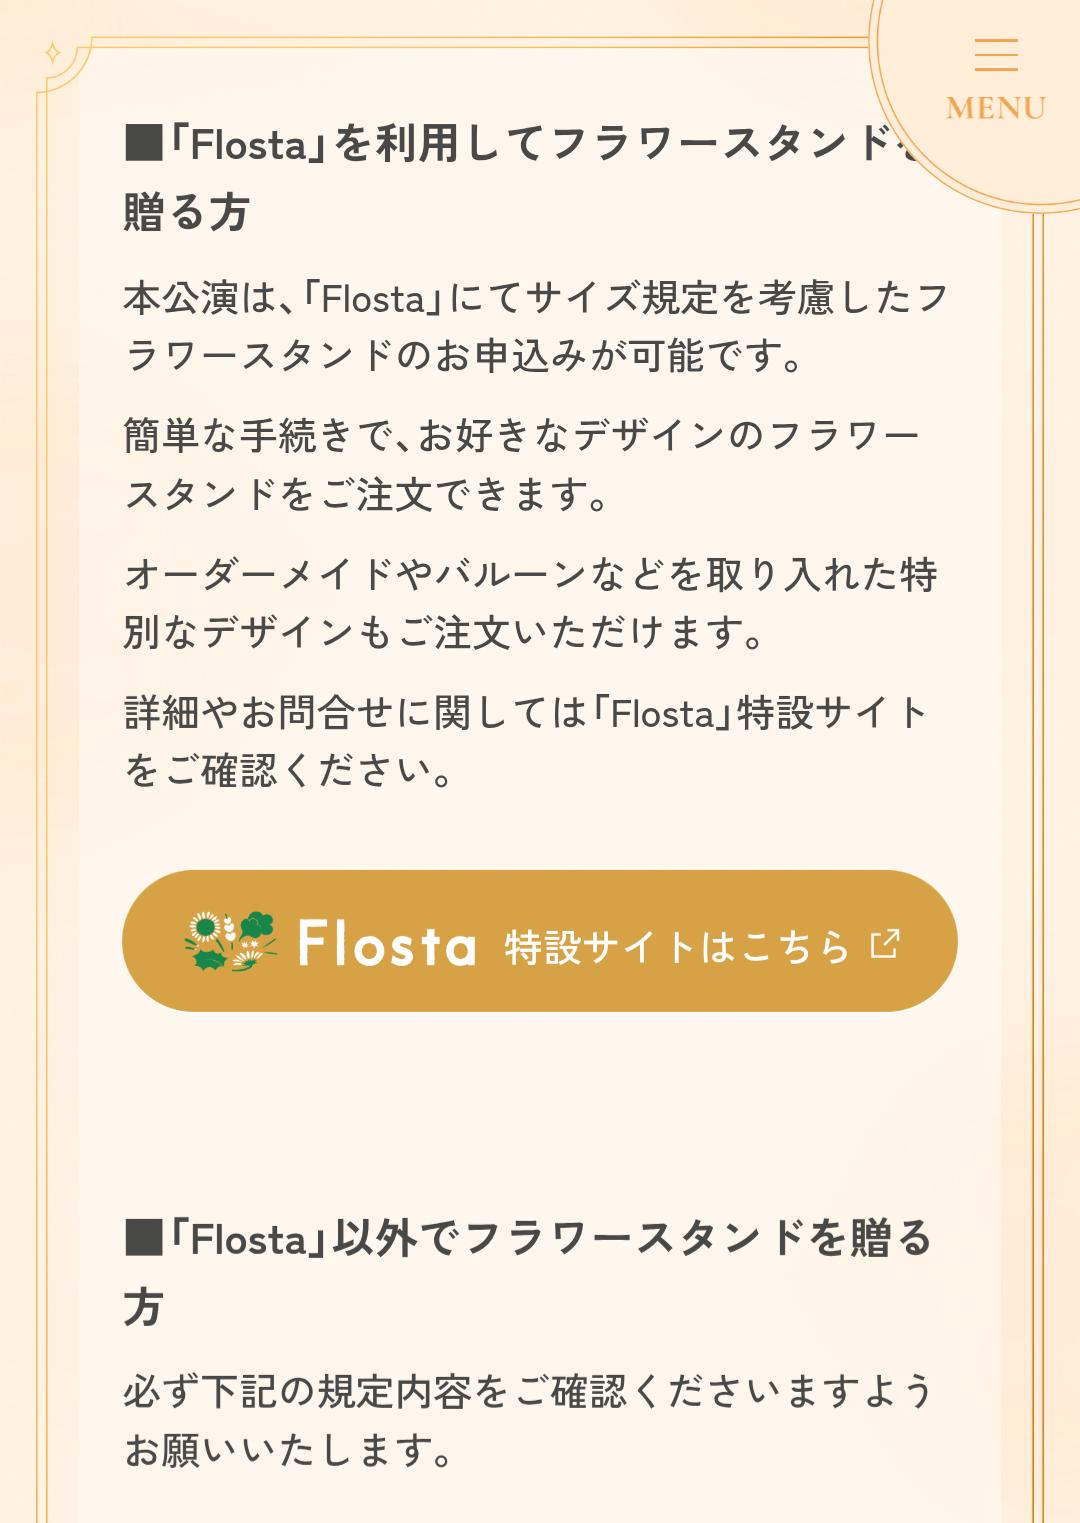Screen dimensions: 1080x1523
Task: Click the external link icon on Flosta button
Action: tap(885, 943)
